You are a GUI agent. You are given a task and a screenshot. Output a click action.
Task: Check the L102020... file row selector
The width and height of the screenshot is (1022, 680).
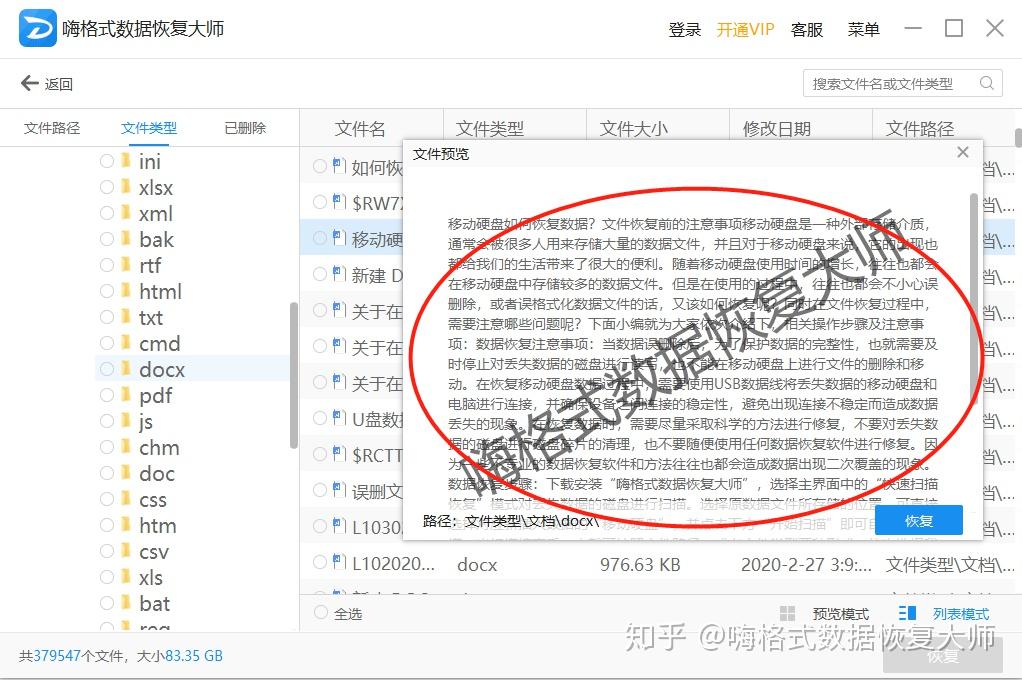[x=320, y=562]
